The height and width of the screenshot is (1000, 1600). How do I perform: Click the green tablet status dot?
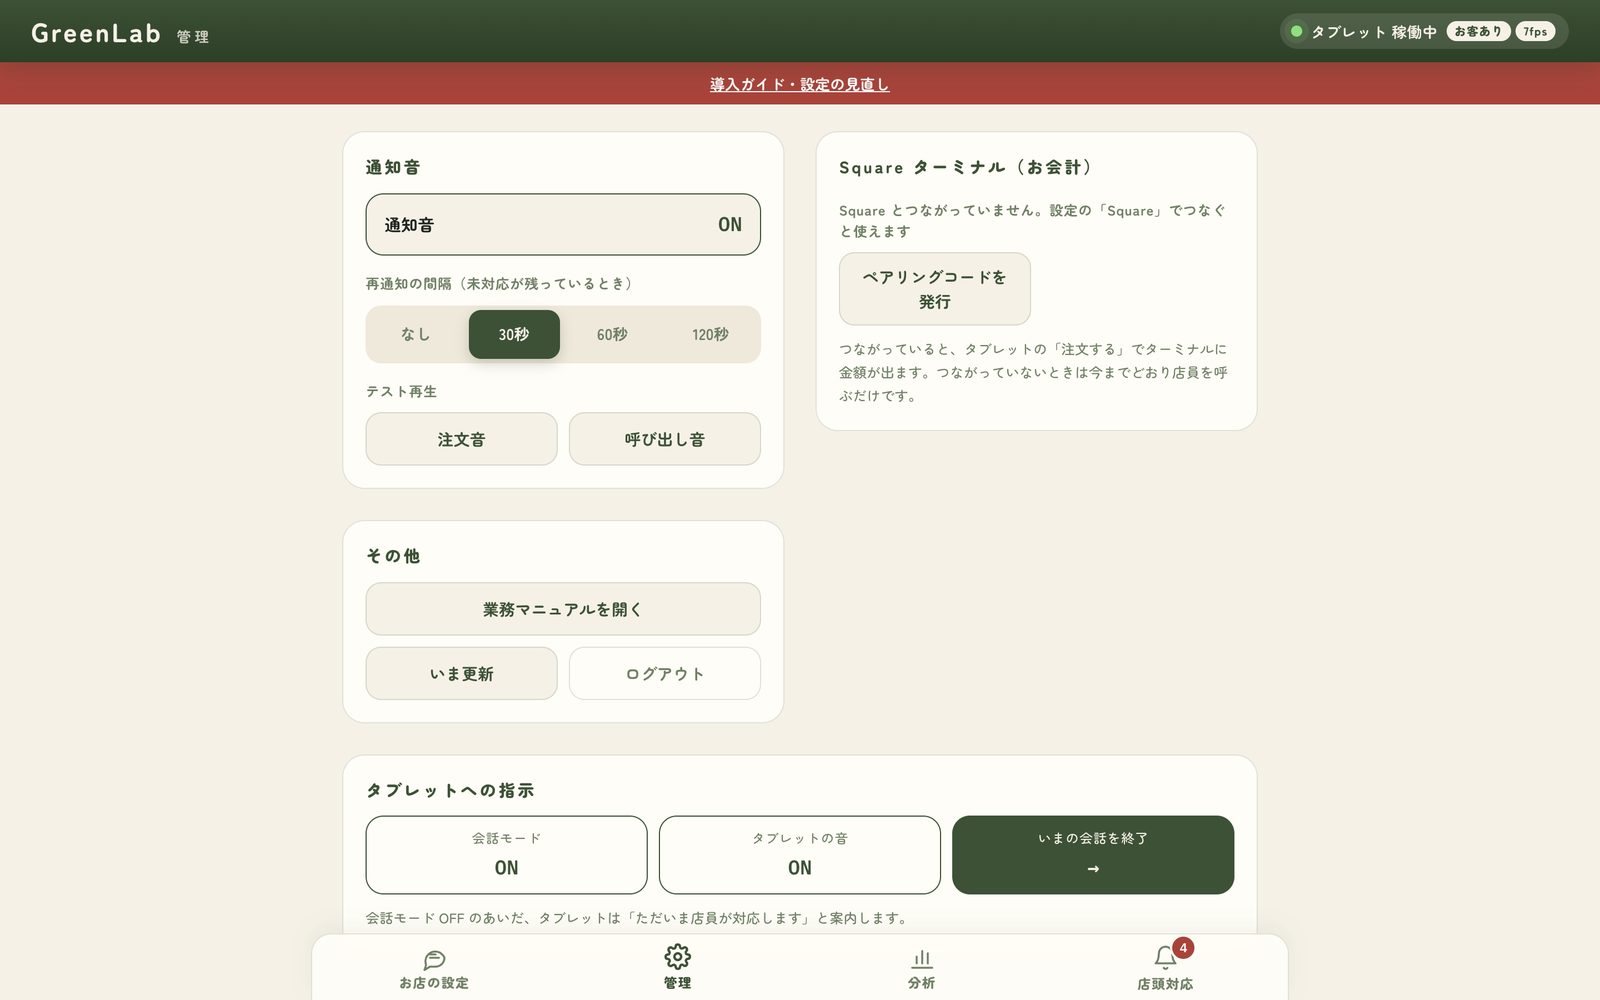[x=1296, y=32]
